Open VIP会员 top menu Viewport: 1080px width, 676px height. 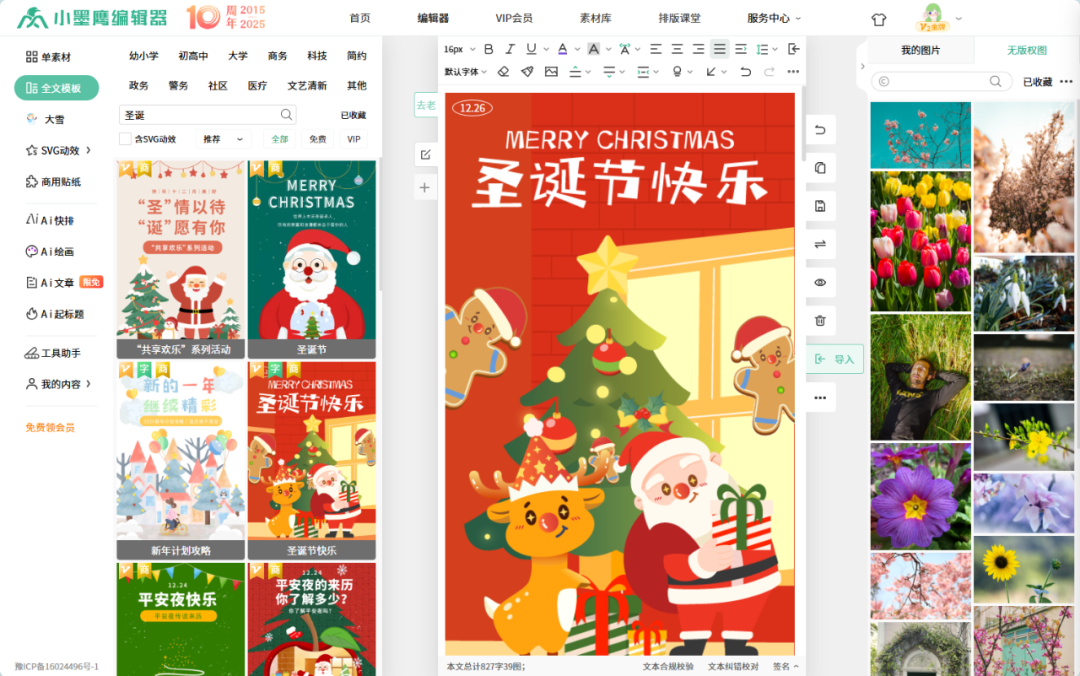[514, 18]
